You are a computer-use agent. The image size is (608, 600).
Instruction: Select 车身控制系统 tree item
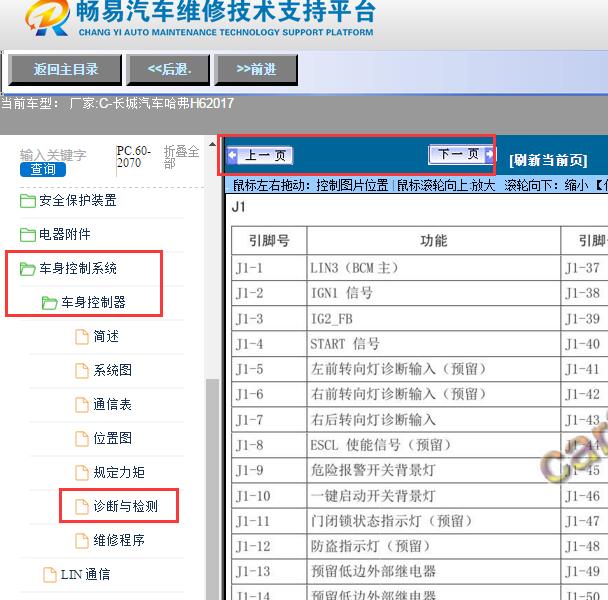coord(78,268)
